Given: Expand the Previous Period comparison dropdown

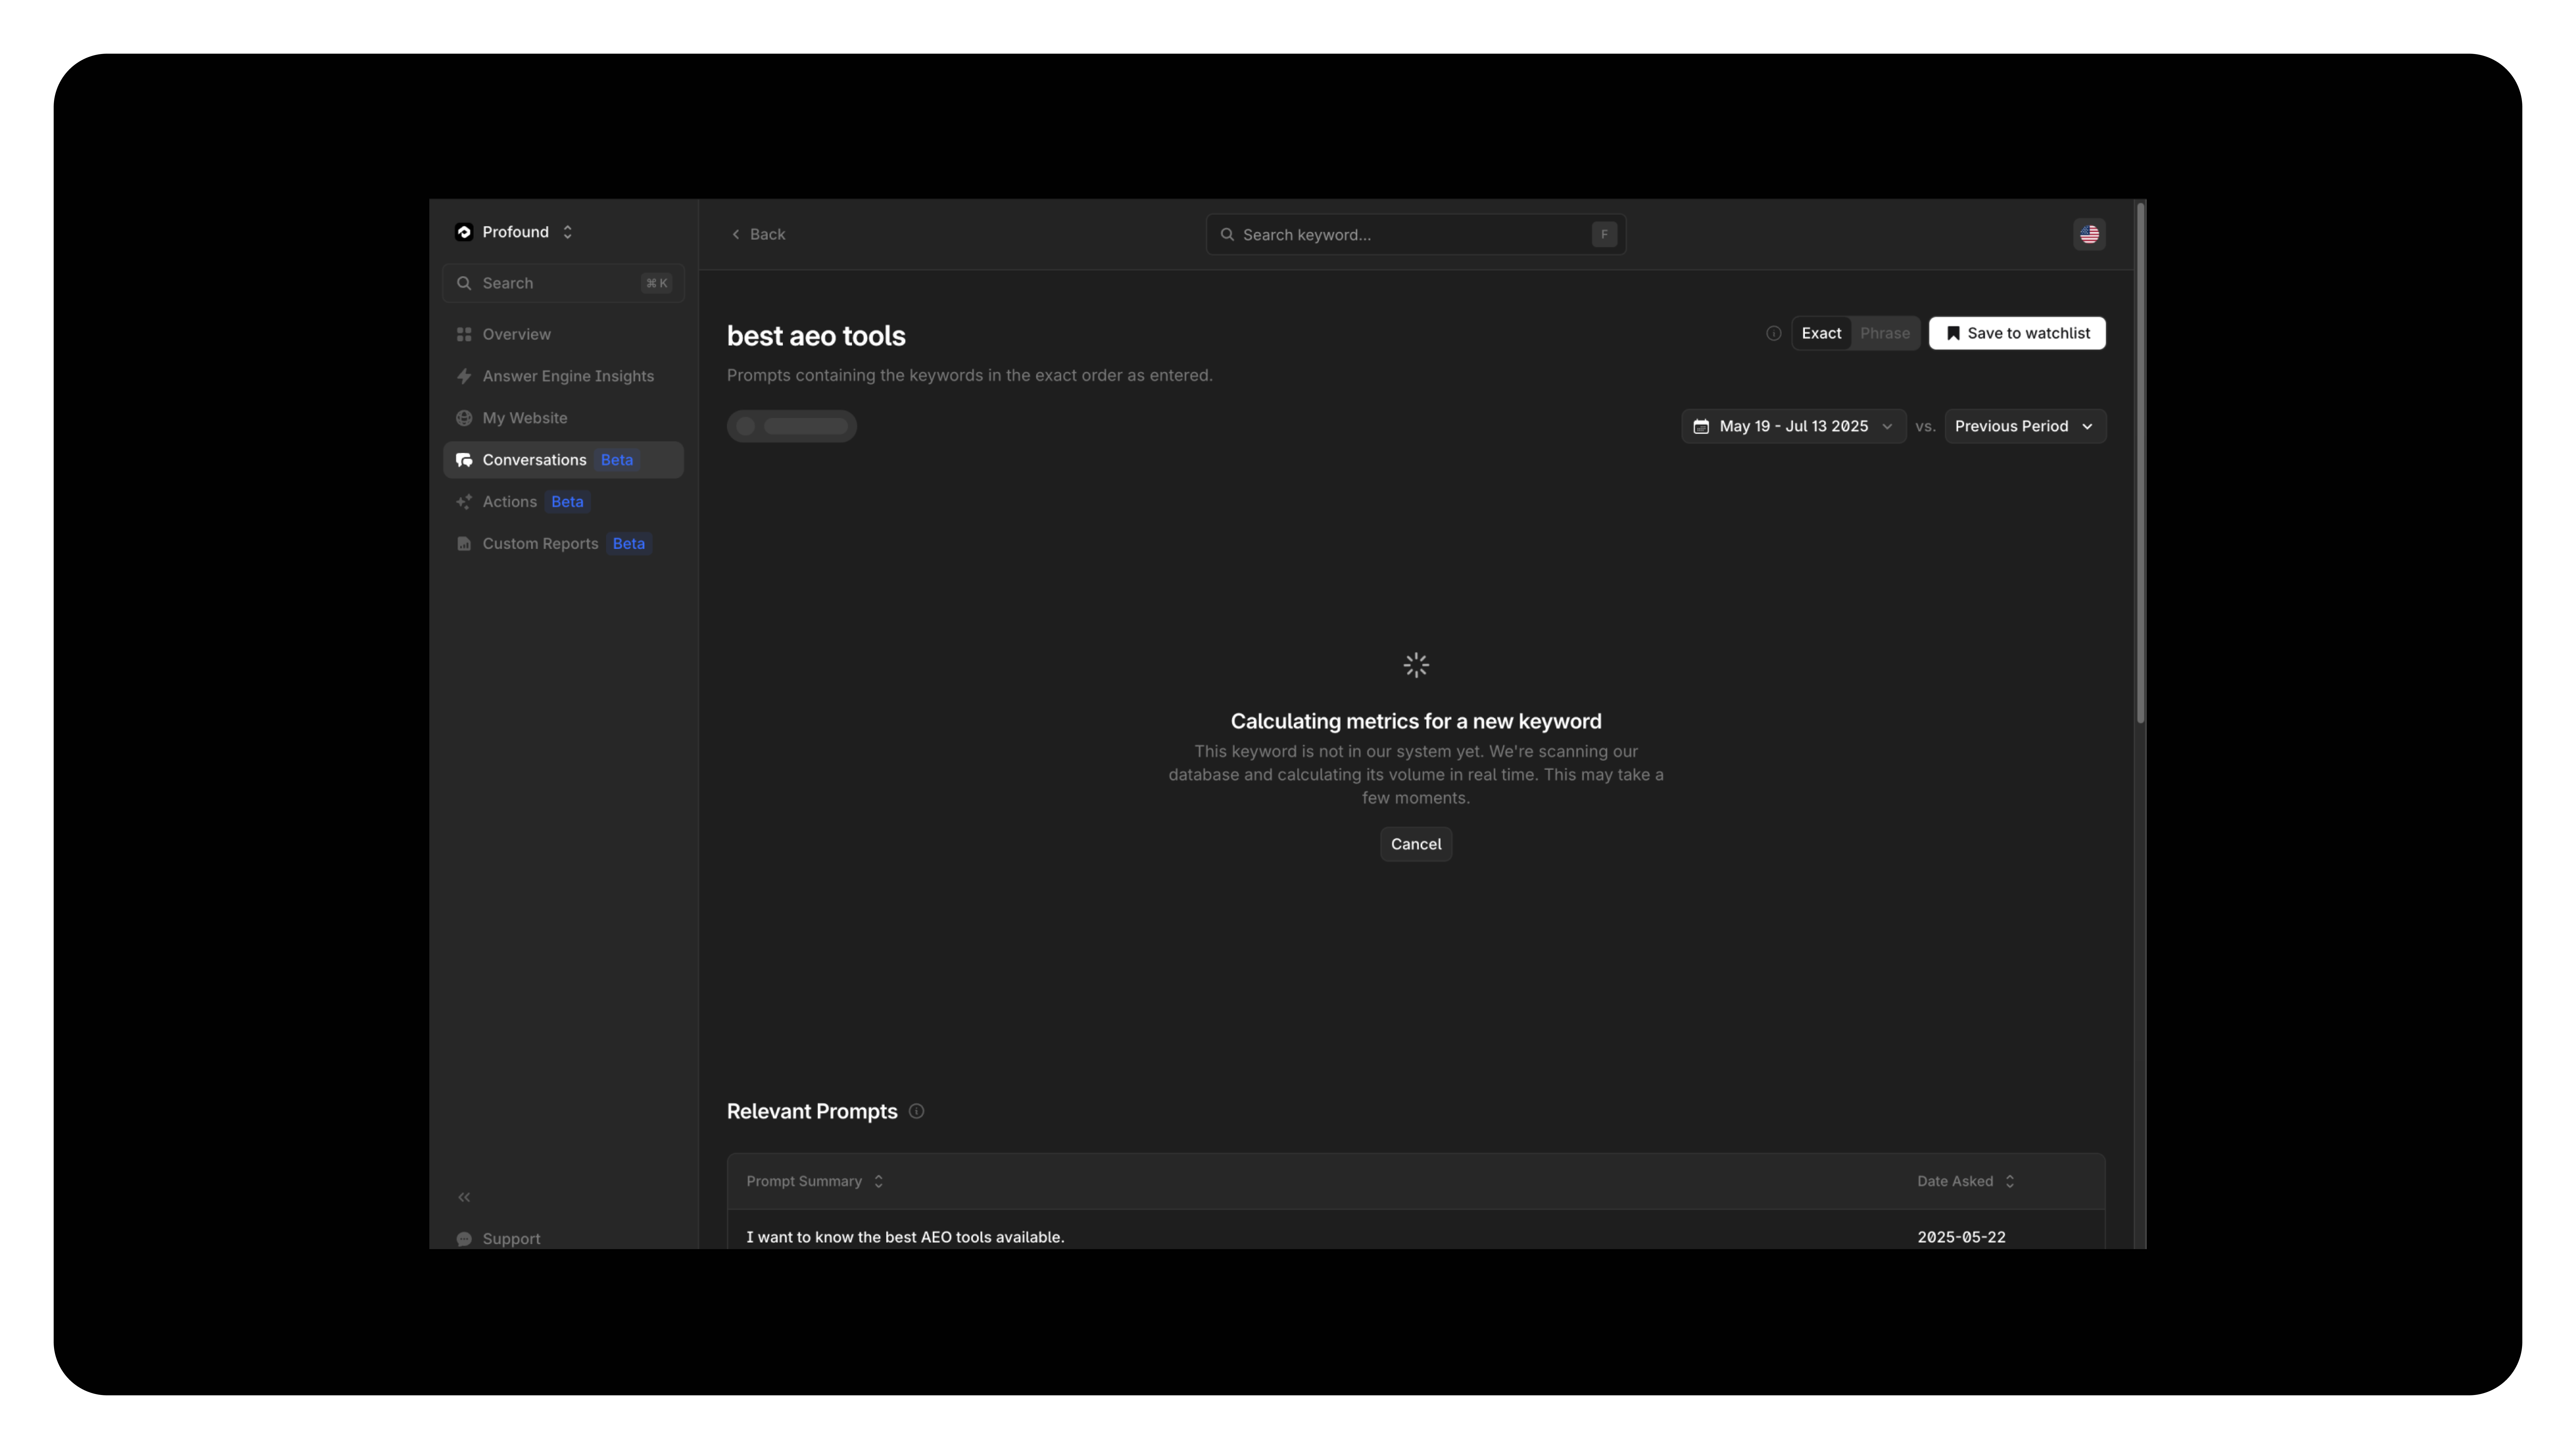Looking at the screenshot, I should pos(2024,426).
